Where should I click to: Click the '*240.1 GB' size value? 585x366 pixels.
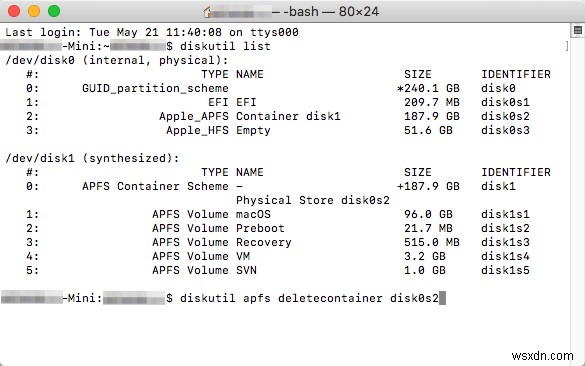pos(428,88)
